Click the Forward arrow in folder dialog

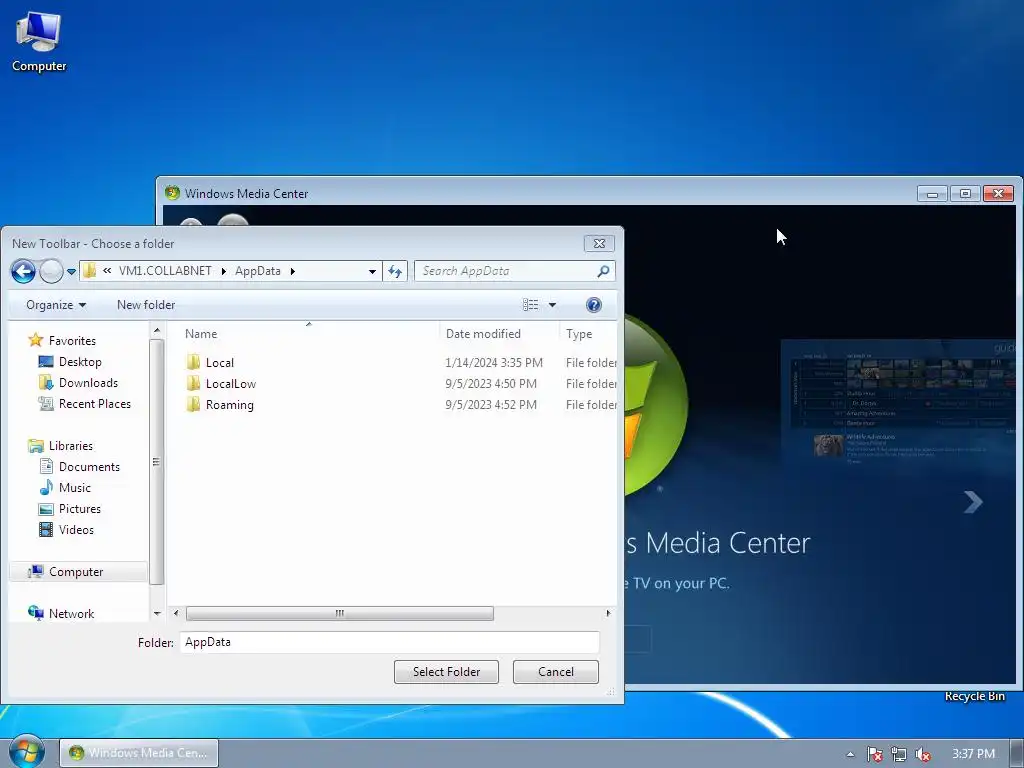tap(51, 271)
